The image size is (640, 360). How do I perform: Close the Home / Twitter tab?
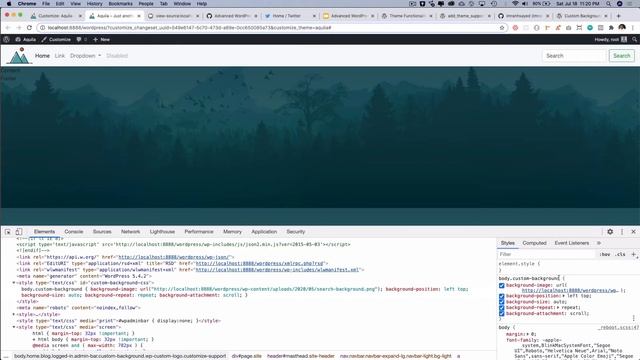[x=314, y=16]
